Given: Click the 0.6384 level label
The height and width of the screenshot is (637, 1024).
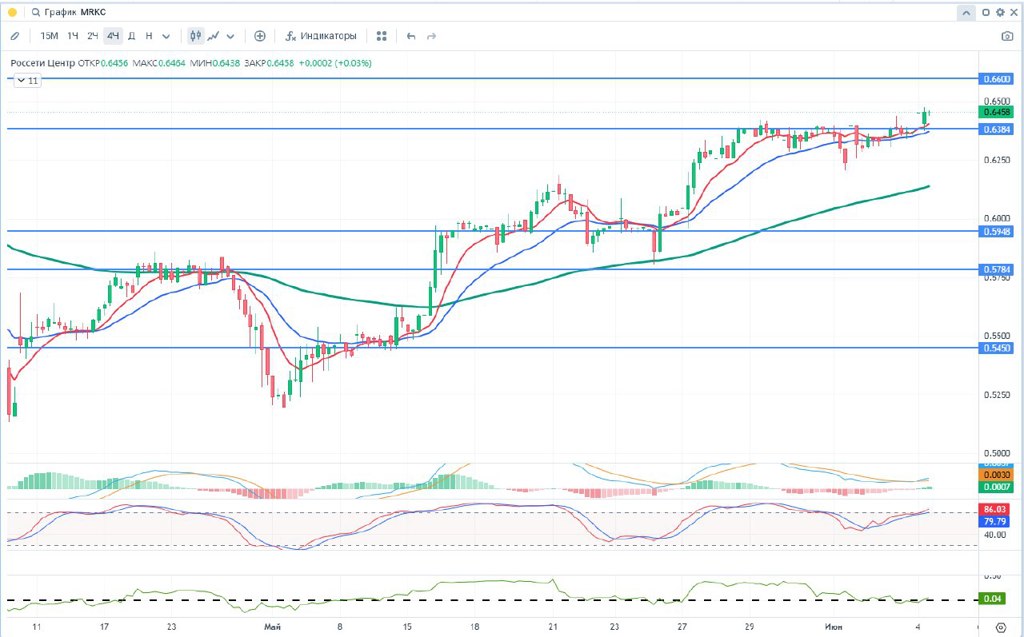Looking at the screenshot, I should click(x=997, y=129).
